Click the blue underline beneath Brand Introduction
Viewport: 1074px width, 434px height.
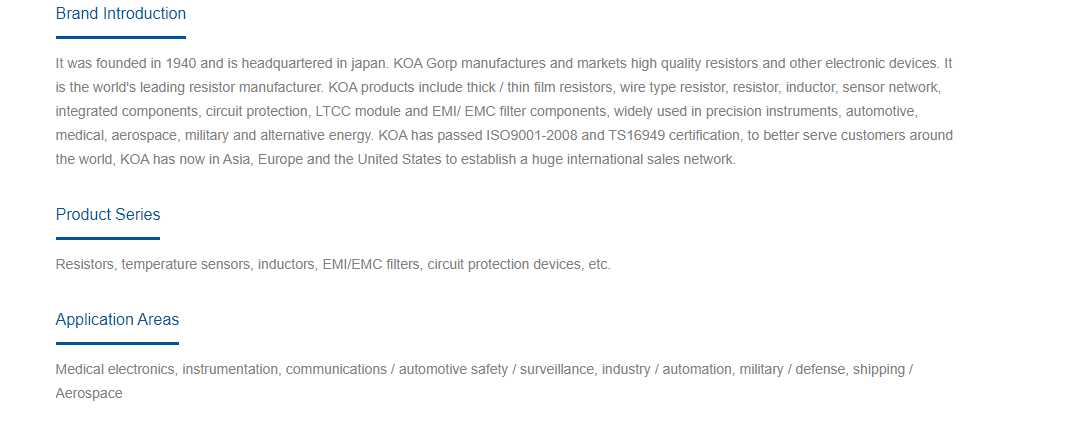pos(121,37)
